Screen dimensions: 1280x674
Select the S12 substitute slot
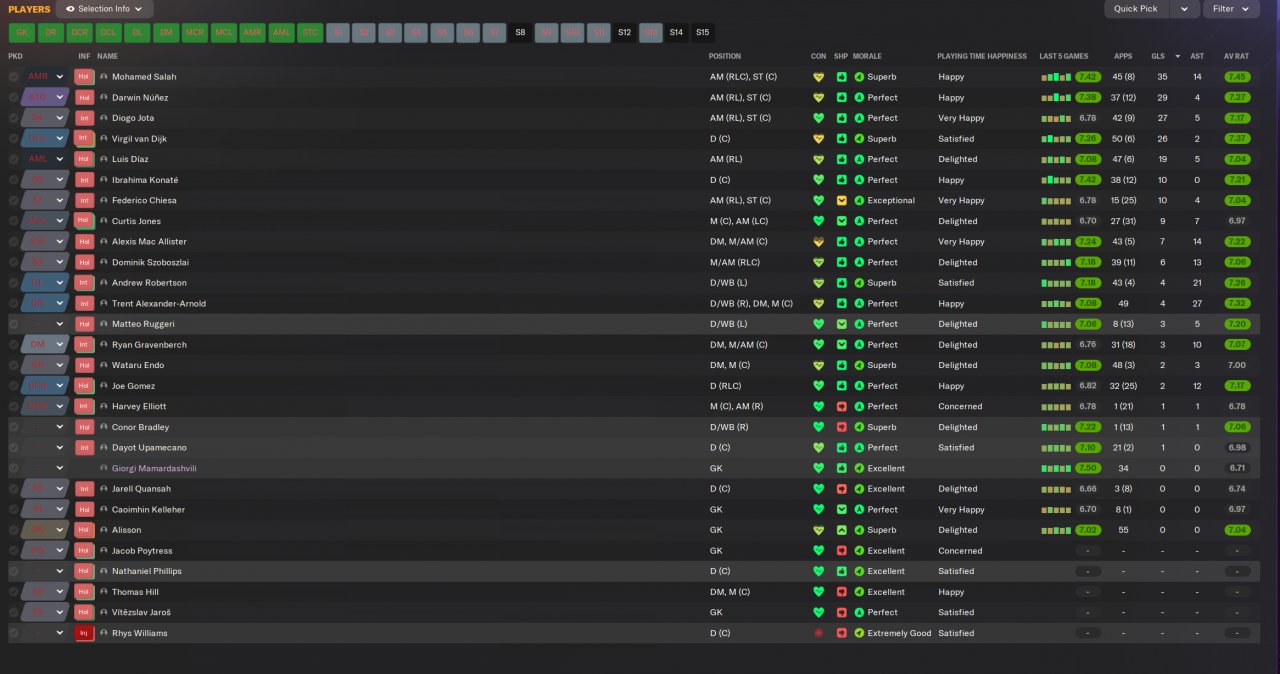pos(624,33)
